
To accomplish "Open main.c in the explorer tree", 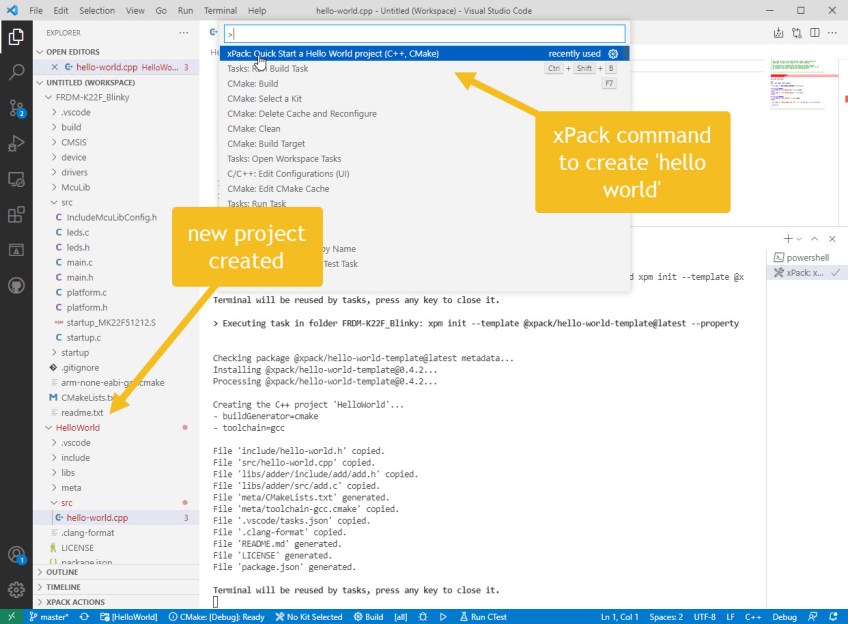I will pos(79,262).
